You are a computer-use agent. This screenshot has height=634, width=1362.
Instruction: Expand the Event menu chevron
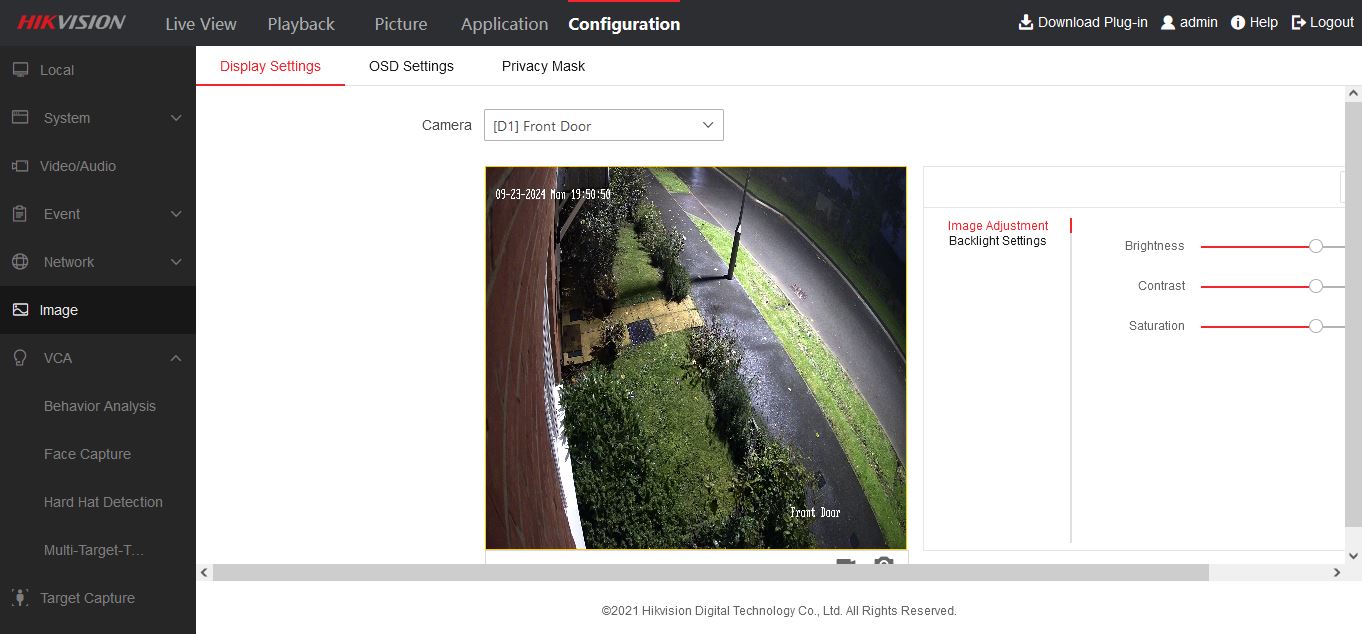click(176, 214)
